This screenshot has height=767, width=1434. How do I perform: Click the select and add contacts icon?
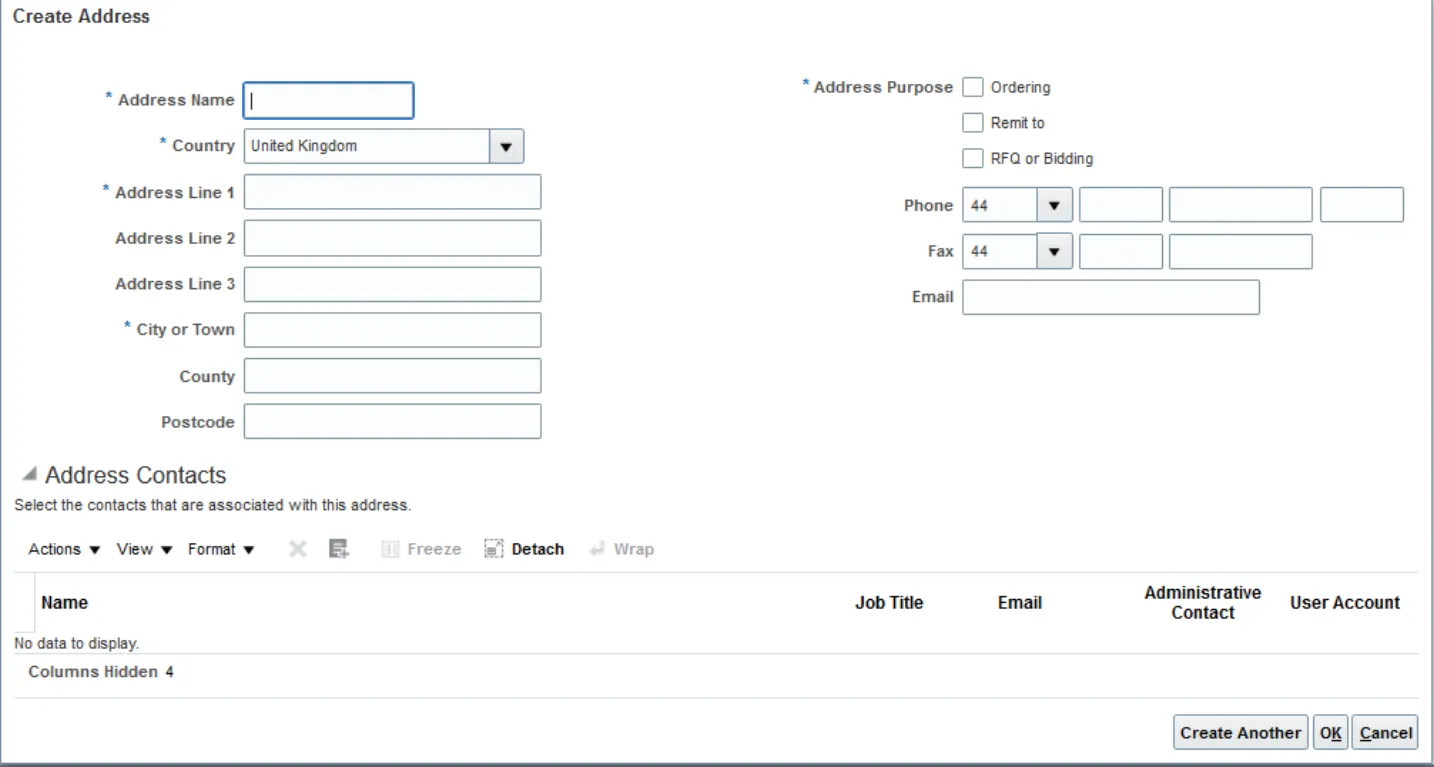tap(339, 549)
